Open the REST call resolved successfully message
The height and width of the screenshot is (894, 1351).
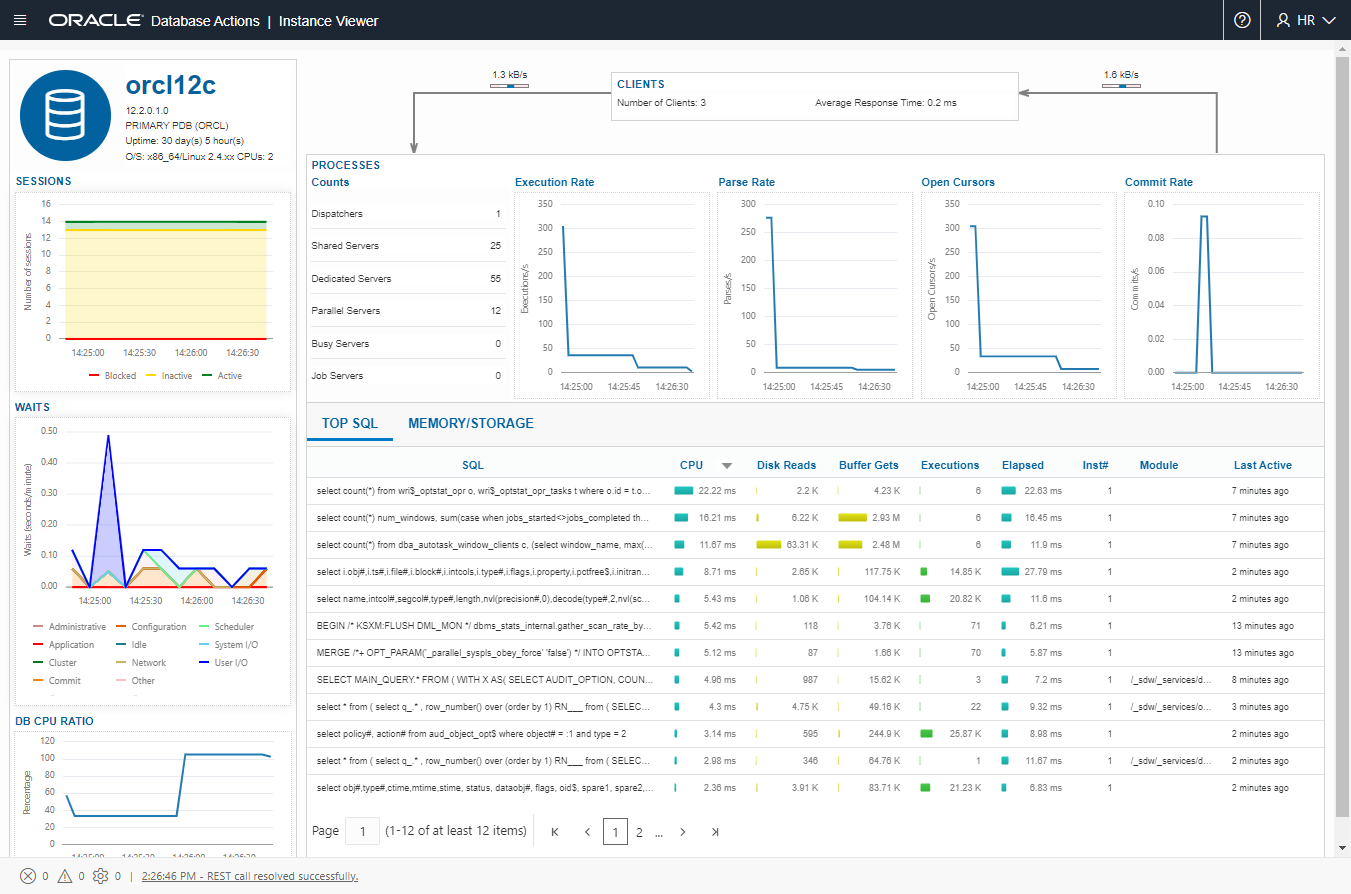click(x=250, y=876)
